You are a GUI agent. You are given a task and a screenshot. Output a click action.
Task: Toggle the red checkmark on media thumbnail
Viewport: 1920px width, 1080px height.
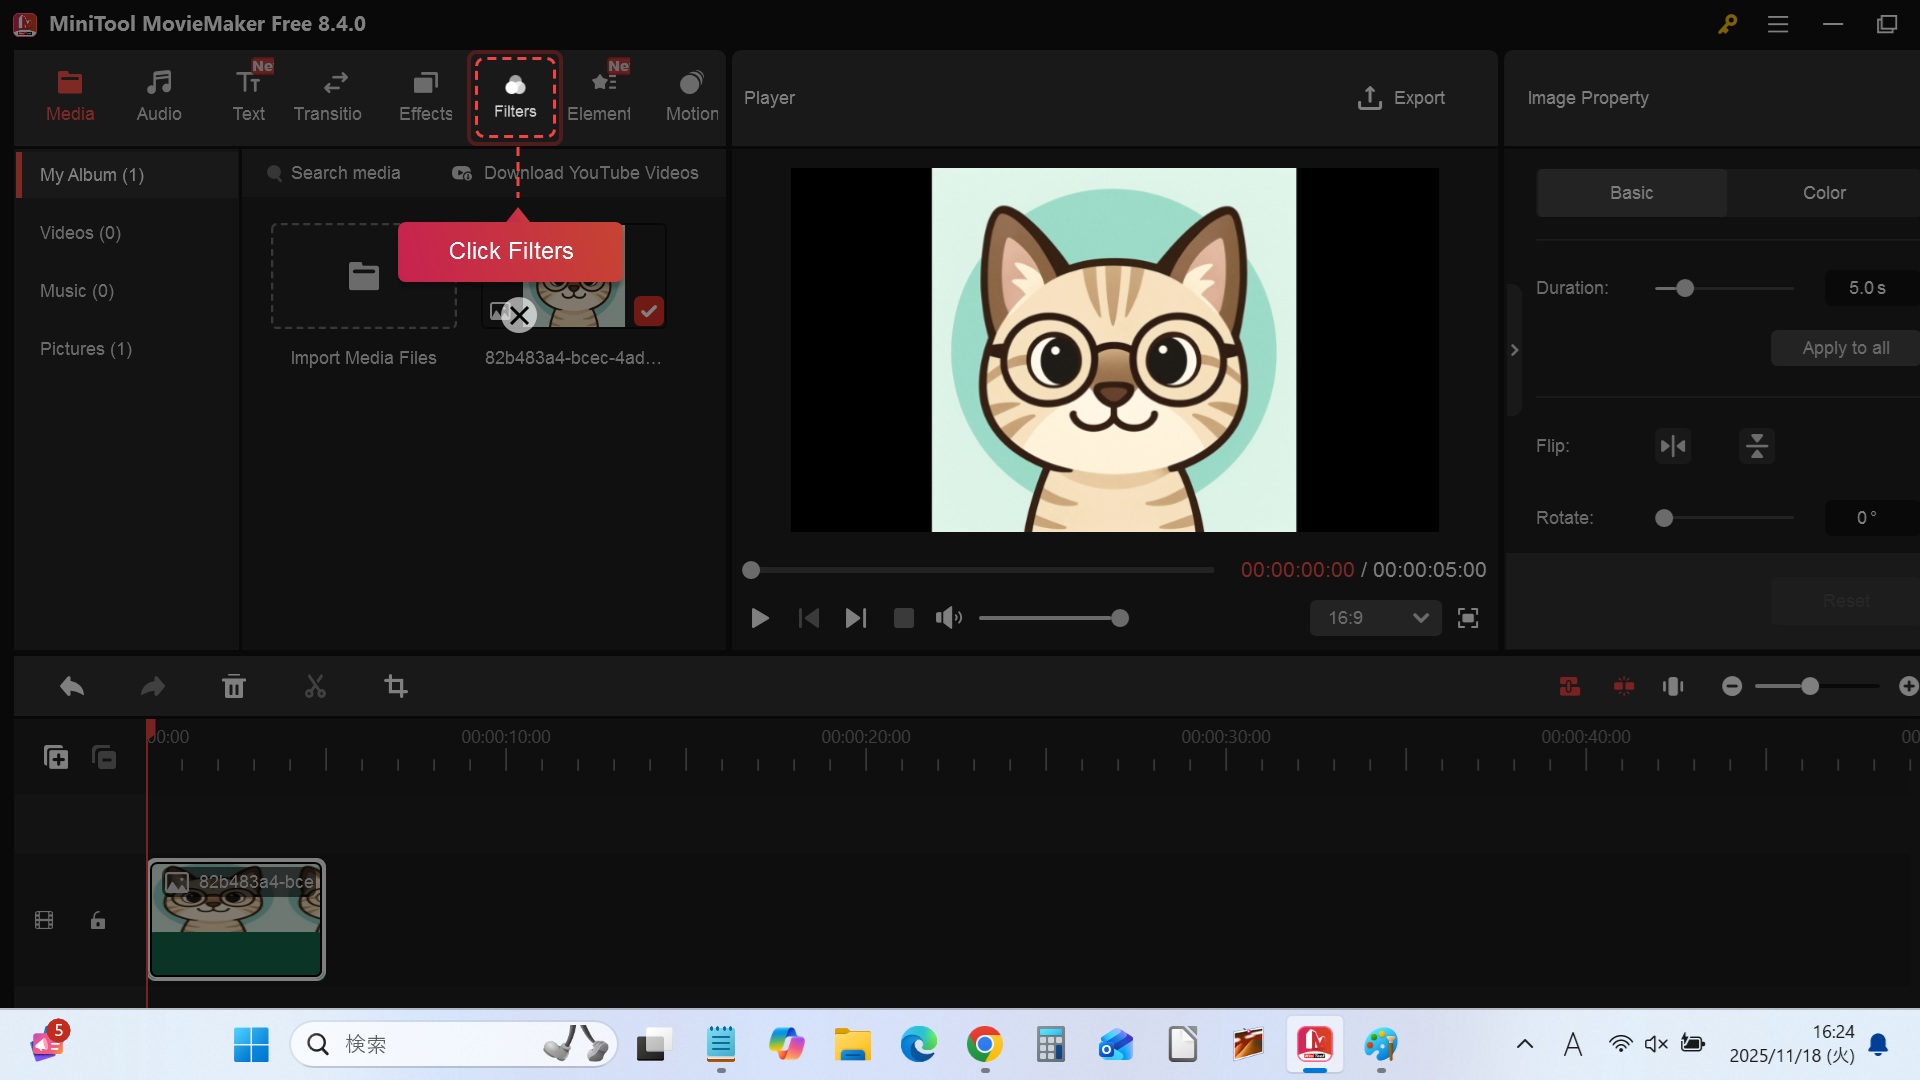tap(648, 311)
